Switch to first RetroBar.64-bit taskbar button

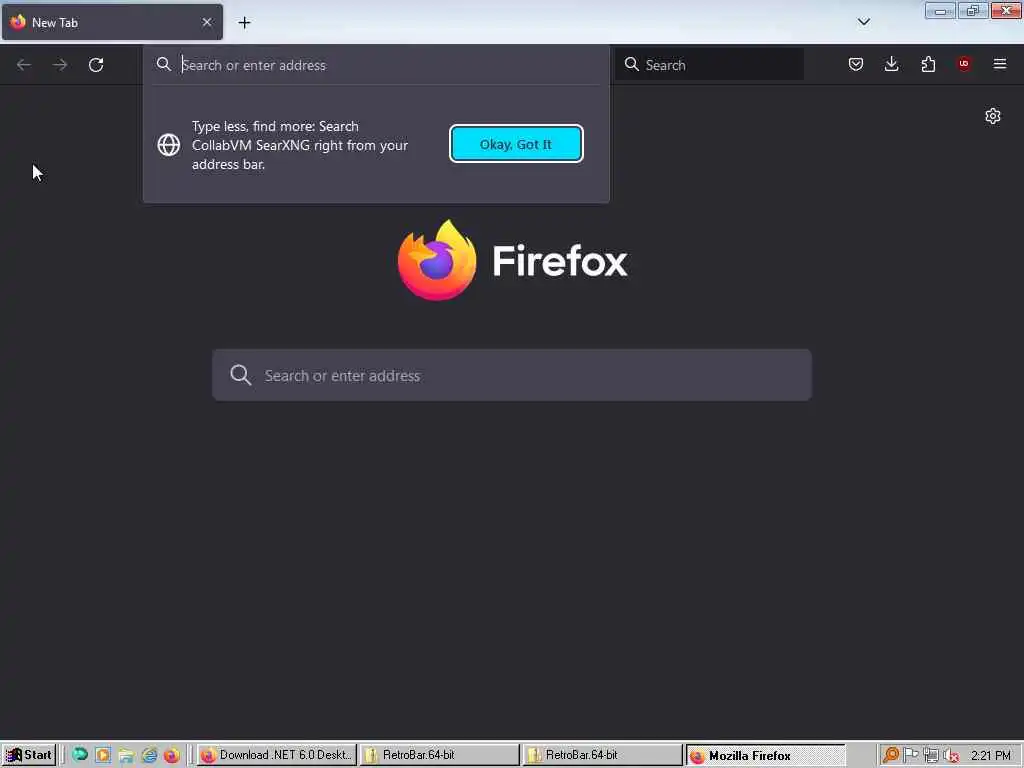[440, 756]
